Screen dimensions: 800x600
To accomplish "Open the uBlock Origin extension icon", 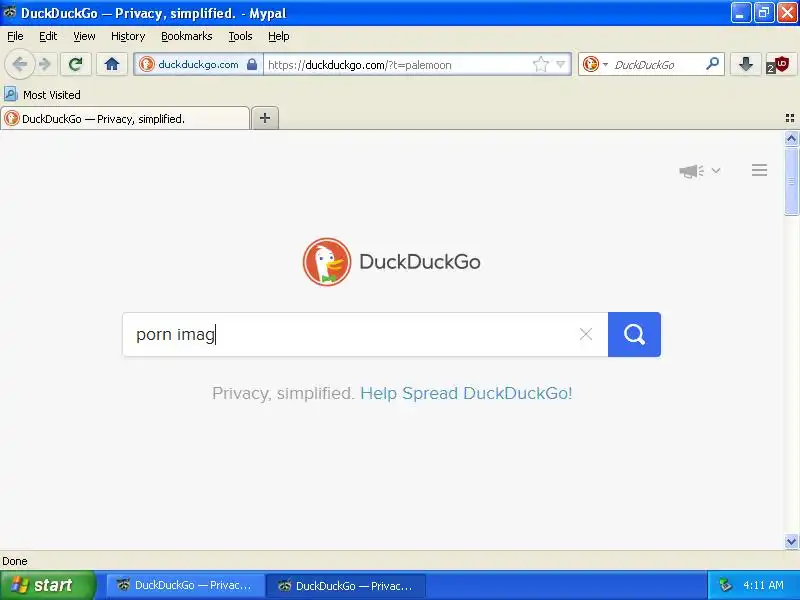I will click(x=779, y=65).
